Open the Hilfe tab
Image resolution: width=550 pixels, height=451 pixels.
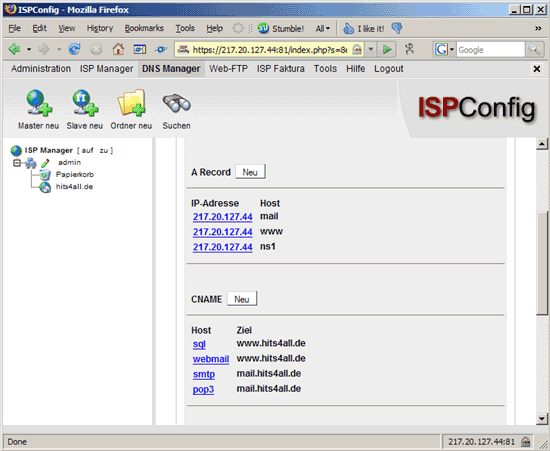[x=356, y=69]
